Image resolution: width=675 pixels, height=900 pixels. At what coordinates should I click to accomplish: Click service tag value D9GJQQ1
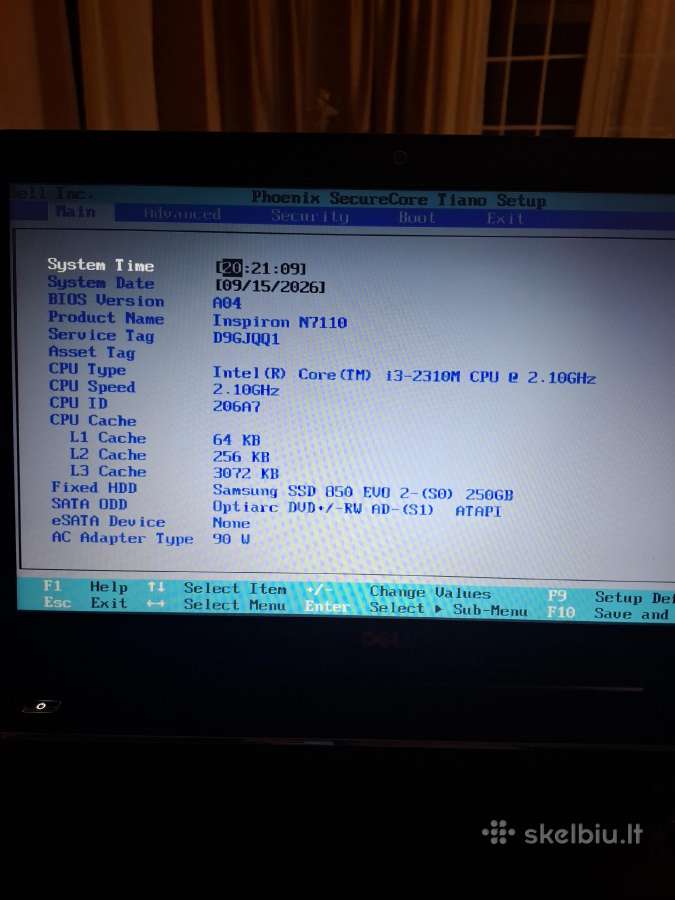click(246, 338)
